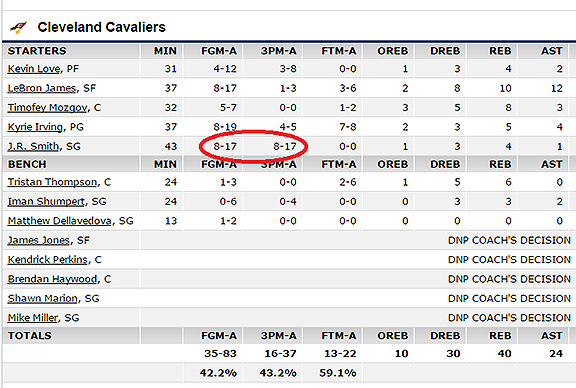576x388 pixels.
Task: Select Iman Shumpert name link
Action: [46, 201]
